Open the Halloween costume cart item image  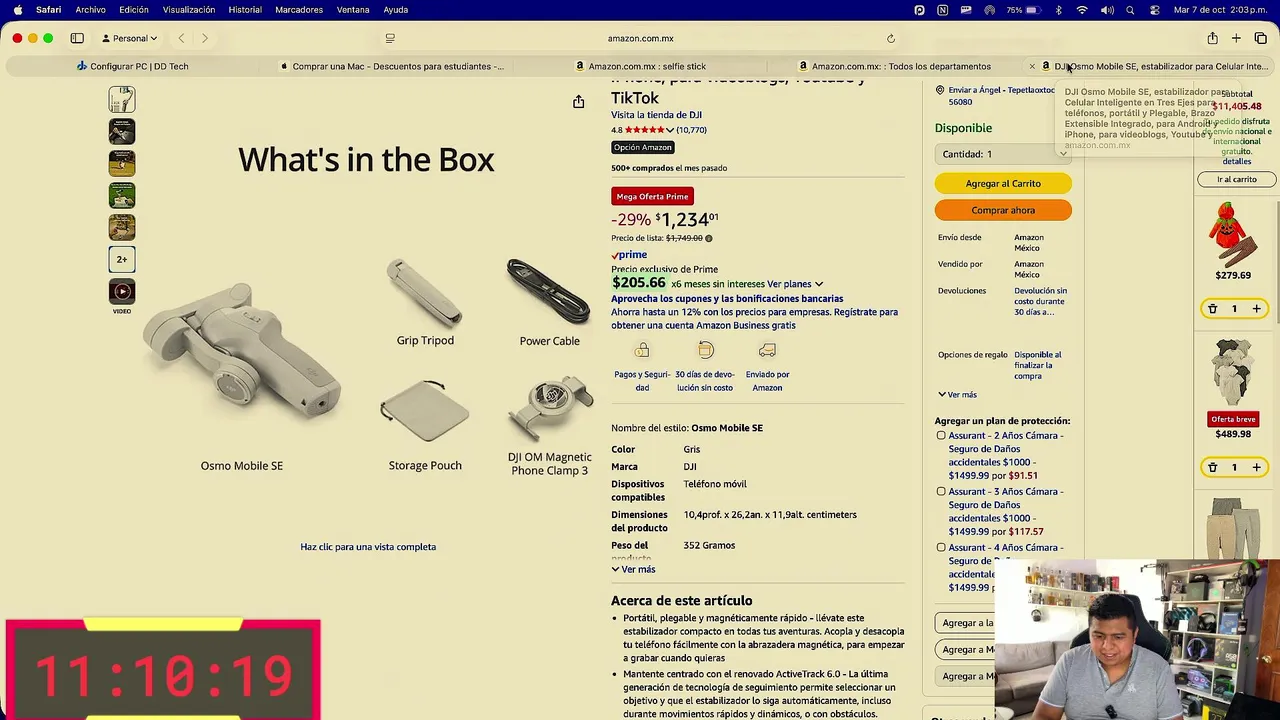(1233, 234)
